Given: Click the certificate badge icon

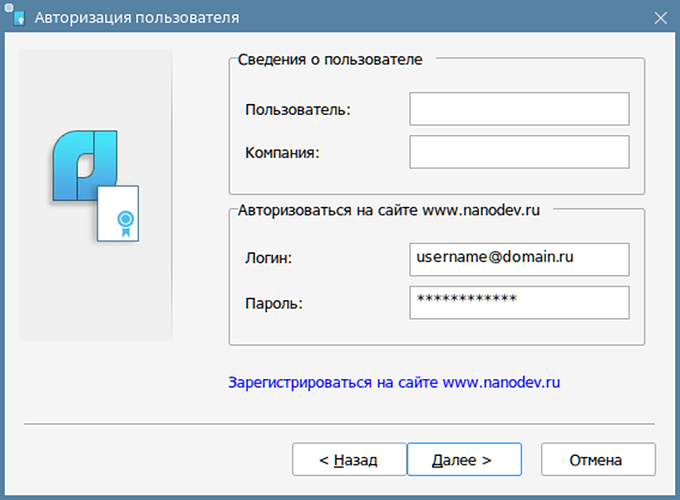Looking at the screenshot, I should (x=118, y=213).
